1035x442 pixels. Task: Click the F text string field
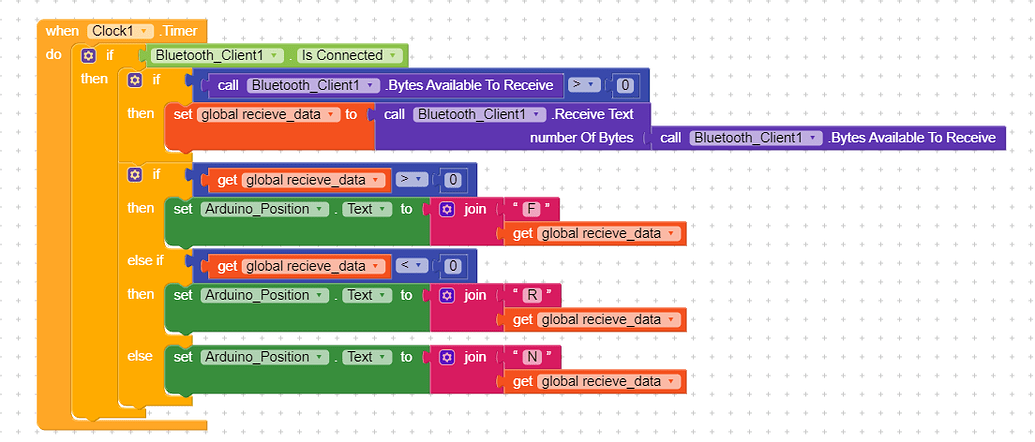point(531,210)
